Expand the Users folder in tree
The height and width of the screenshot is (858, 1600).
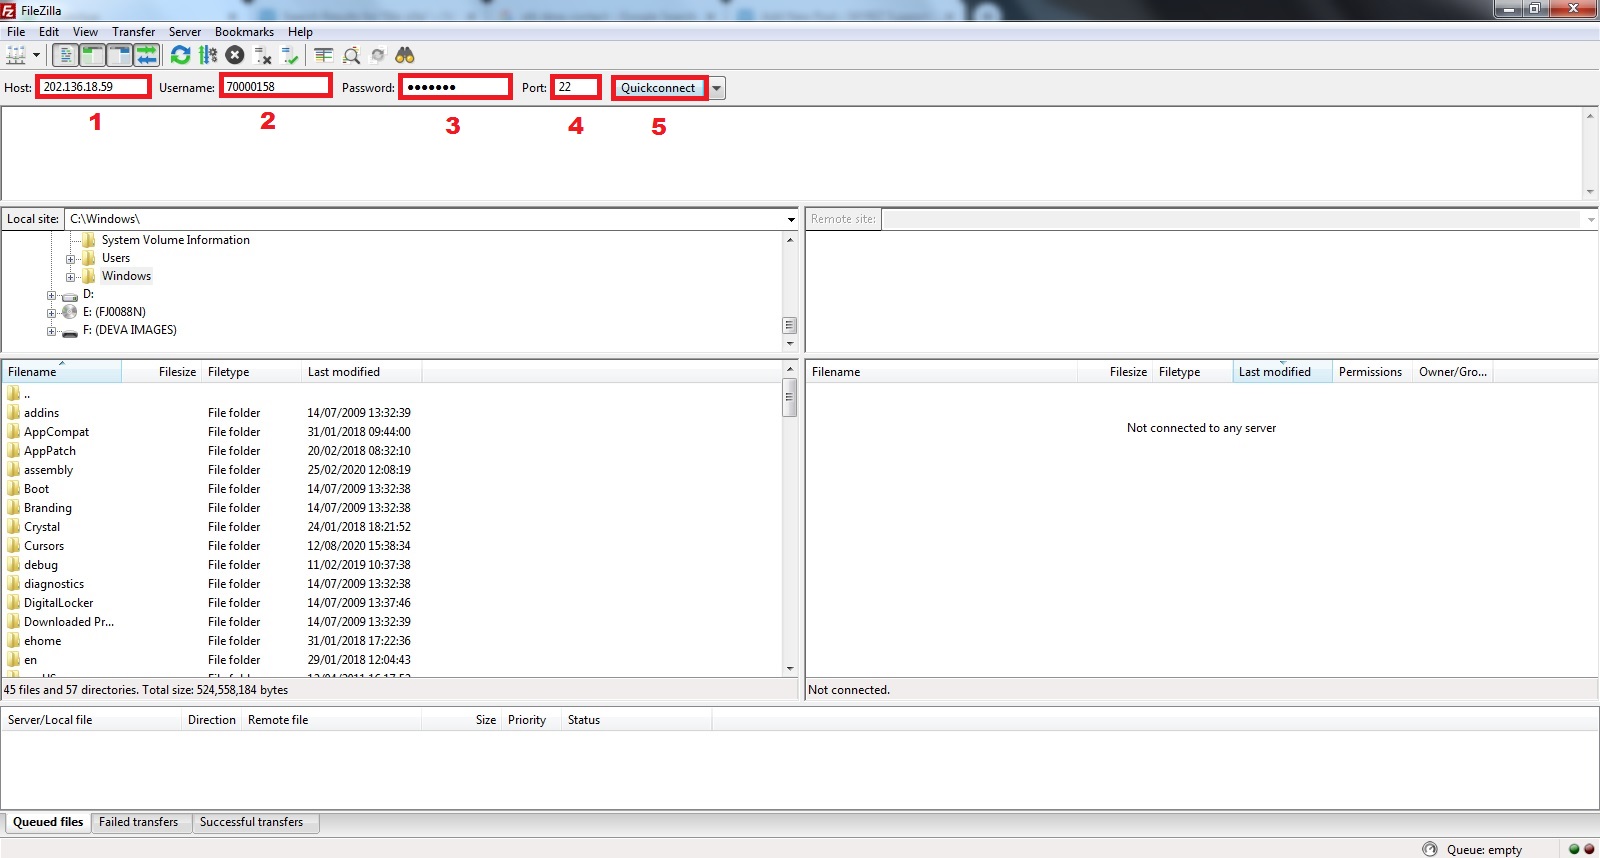(71, 259)
